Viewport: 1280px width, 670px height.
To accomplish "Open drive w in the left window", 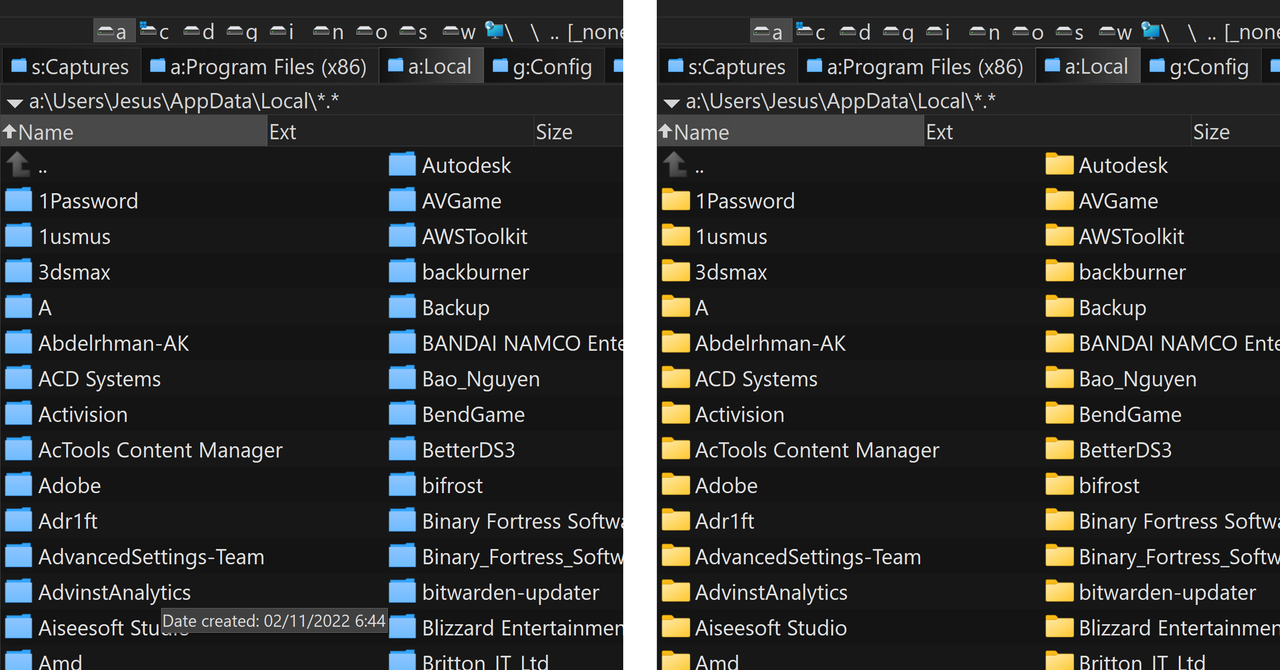I will [x=457, y=32].
